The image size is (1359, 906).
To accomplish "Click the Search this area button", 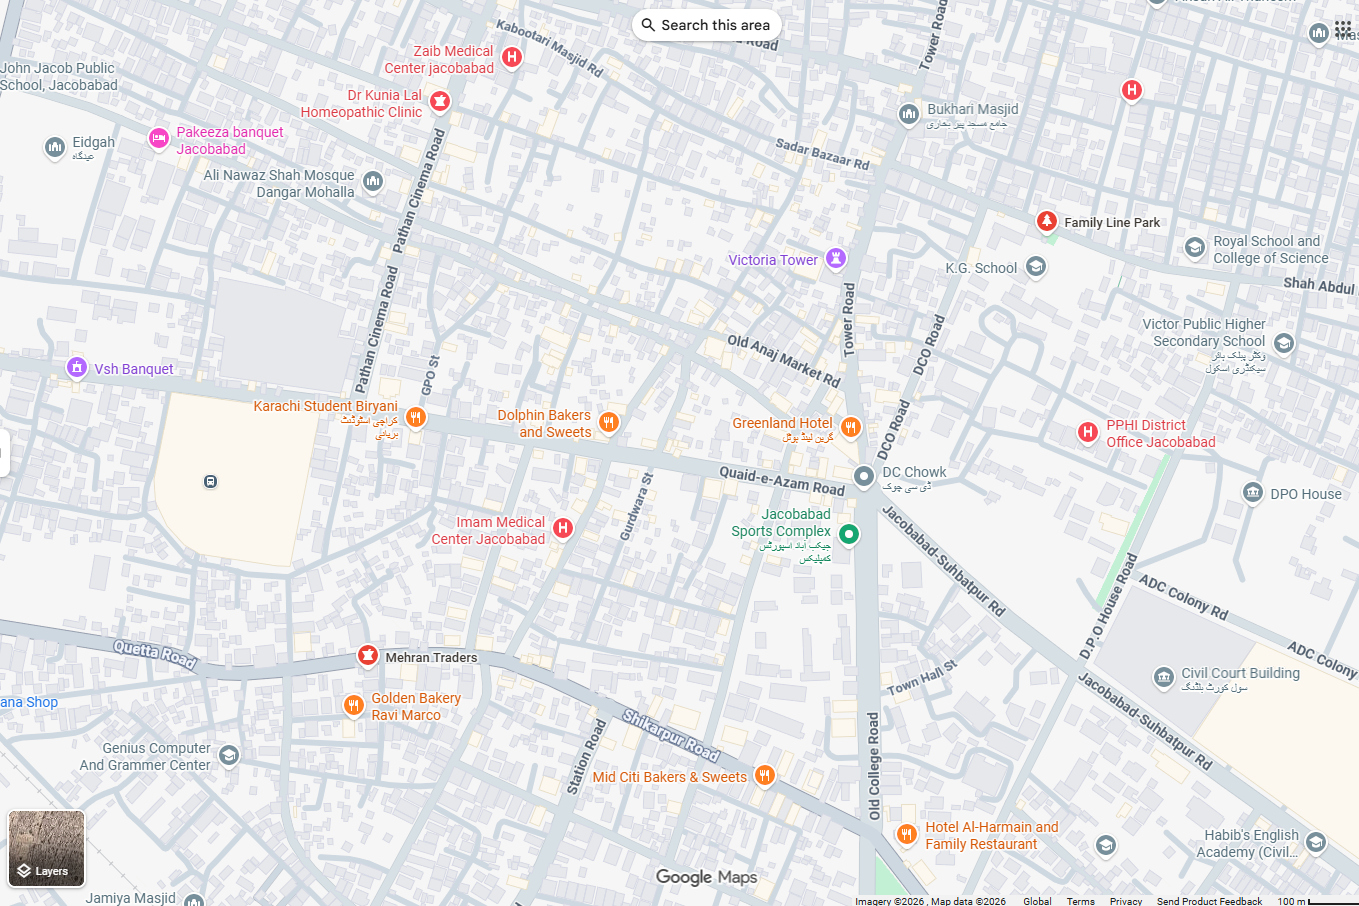I will click(x=706, y=25).
